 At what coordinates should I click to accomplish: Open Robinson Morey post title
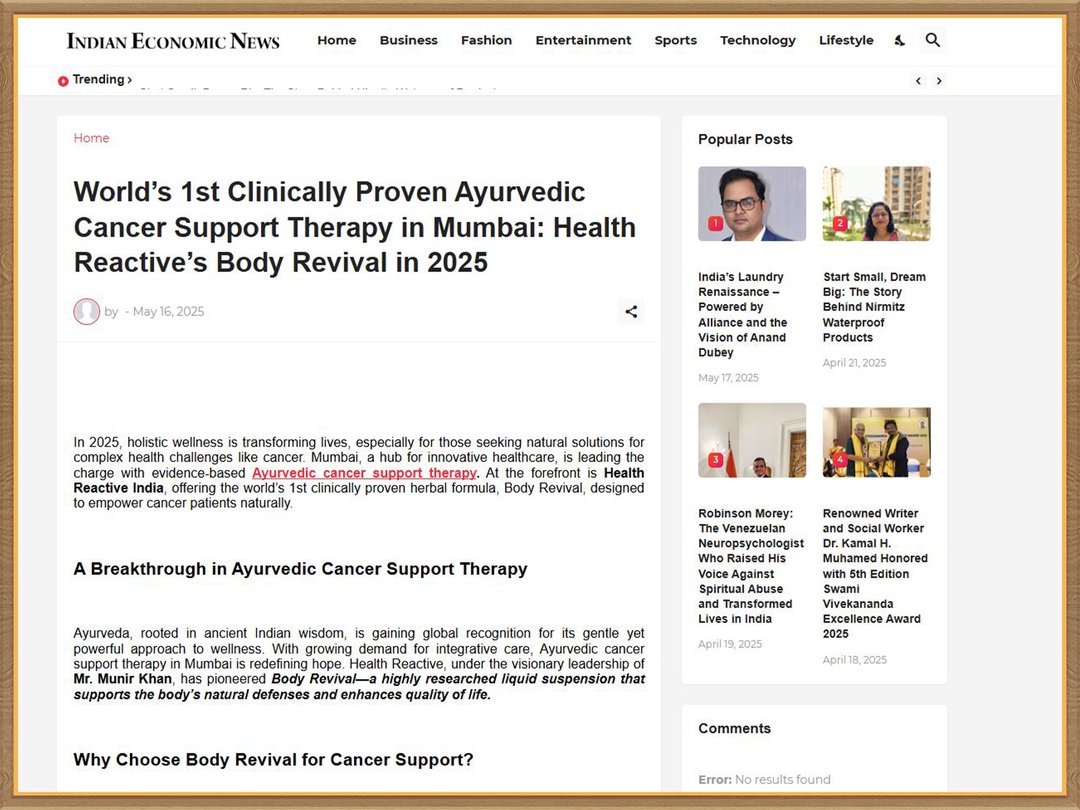(x=751, y=566)
